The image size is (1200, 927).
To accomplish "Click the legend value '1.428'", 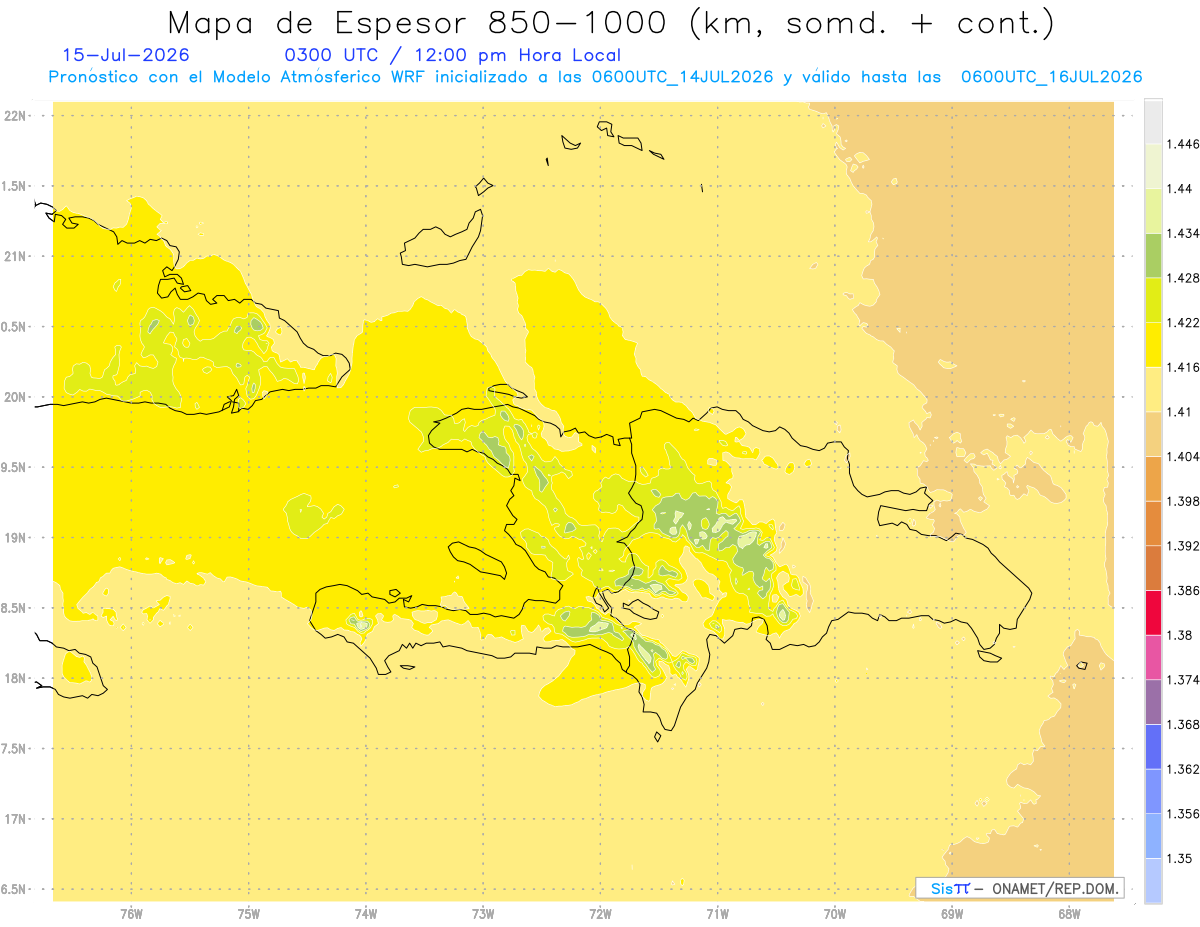I will (1182, 278).
